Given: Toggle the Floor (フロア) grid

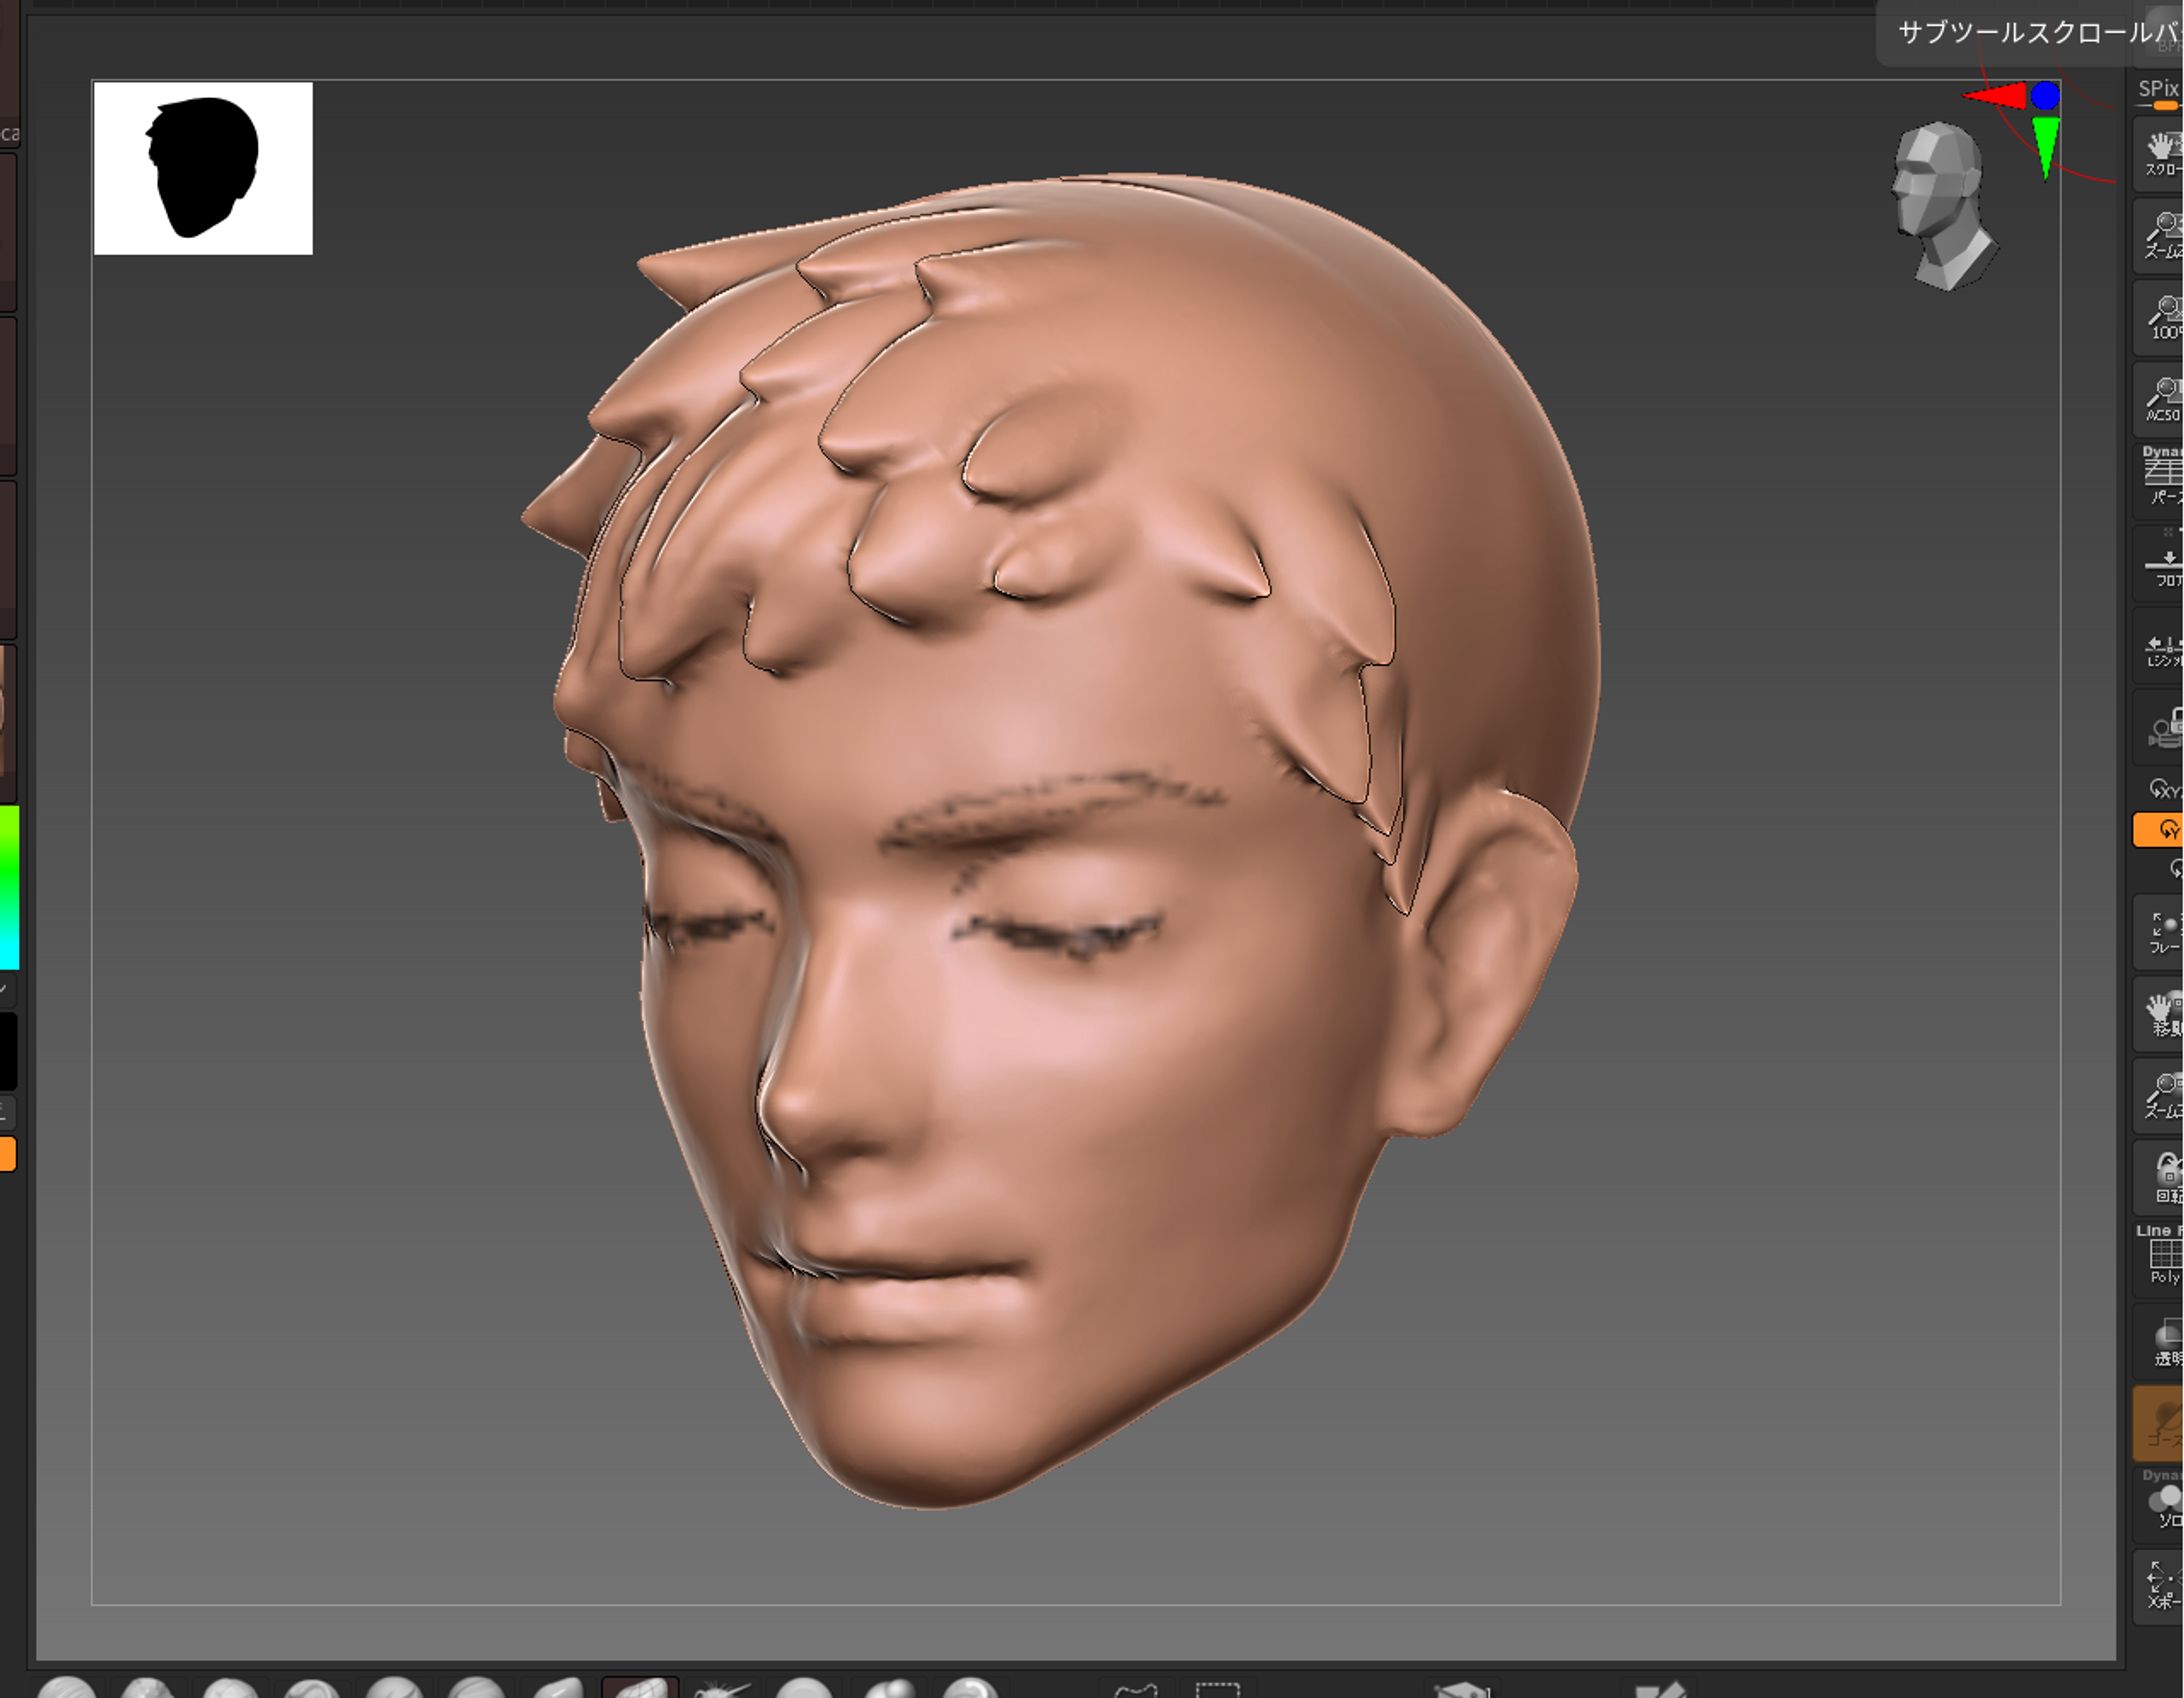Looking at the screenshot, I should point(2162,563).
